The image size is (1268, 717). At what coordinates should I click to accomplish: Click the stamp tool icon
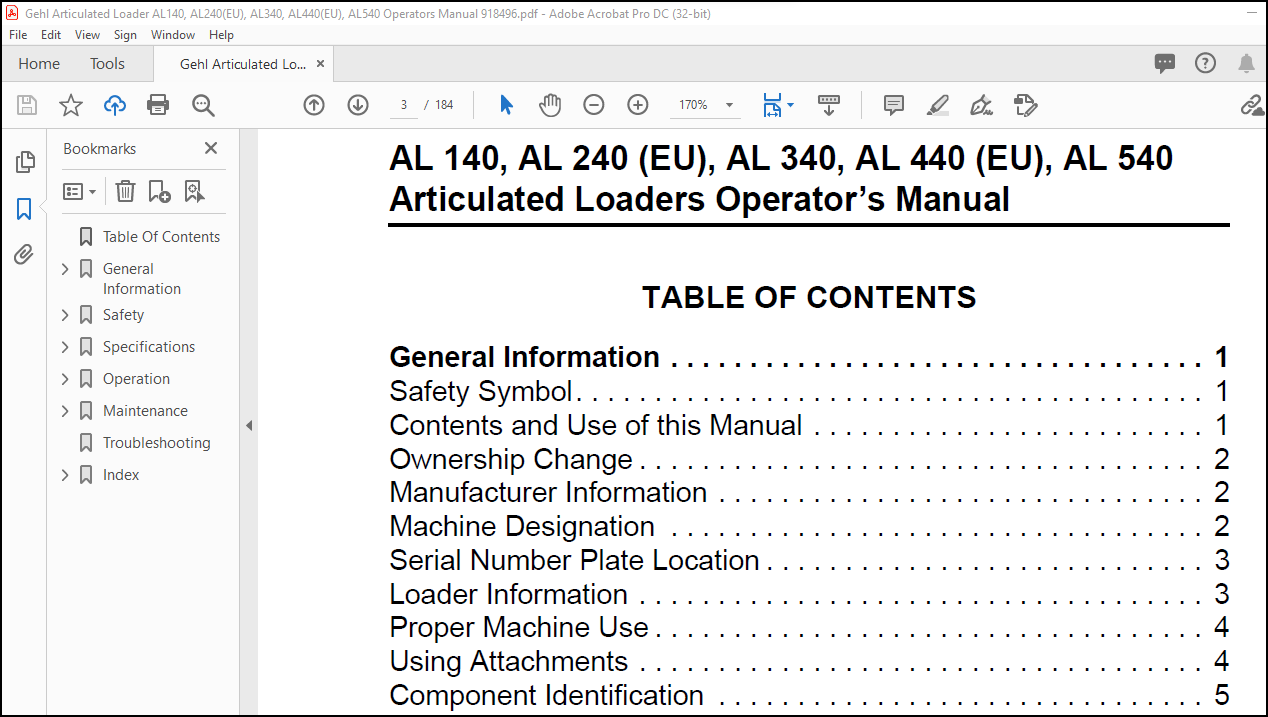[x=1025, y=105]
